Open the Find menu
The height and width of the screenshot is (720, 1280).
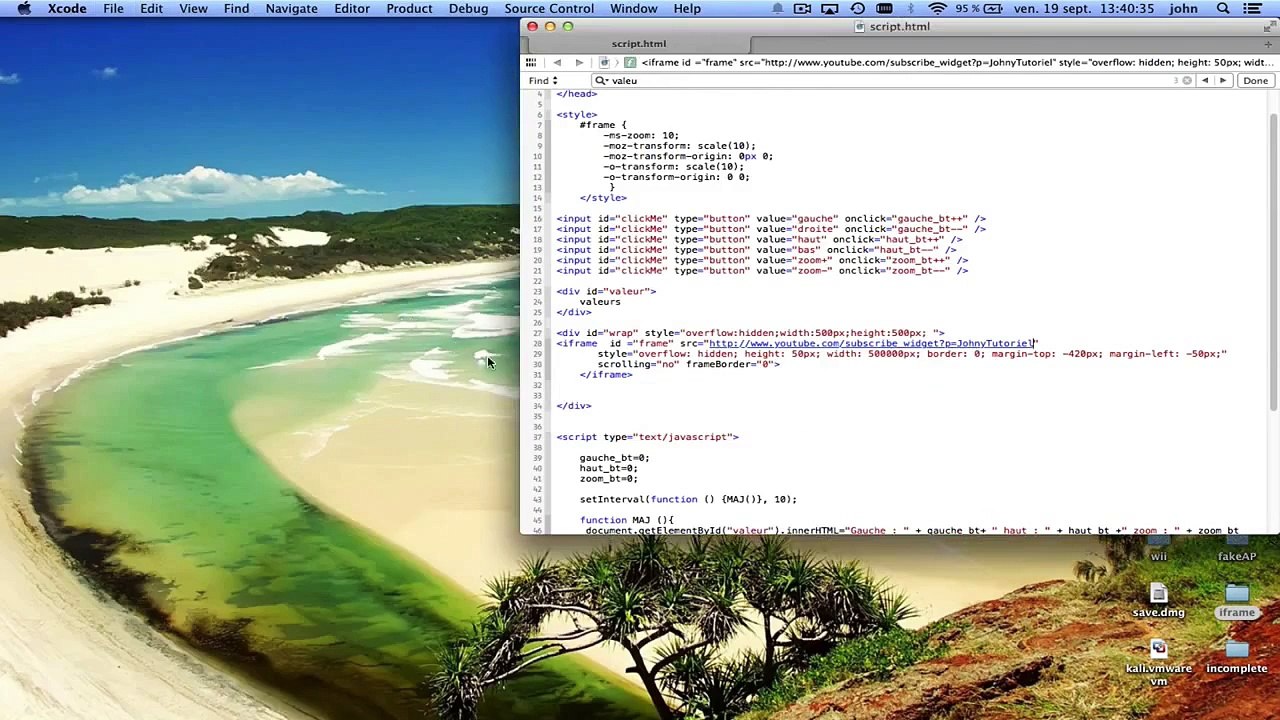point(236,9)
